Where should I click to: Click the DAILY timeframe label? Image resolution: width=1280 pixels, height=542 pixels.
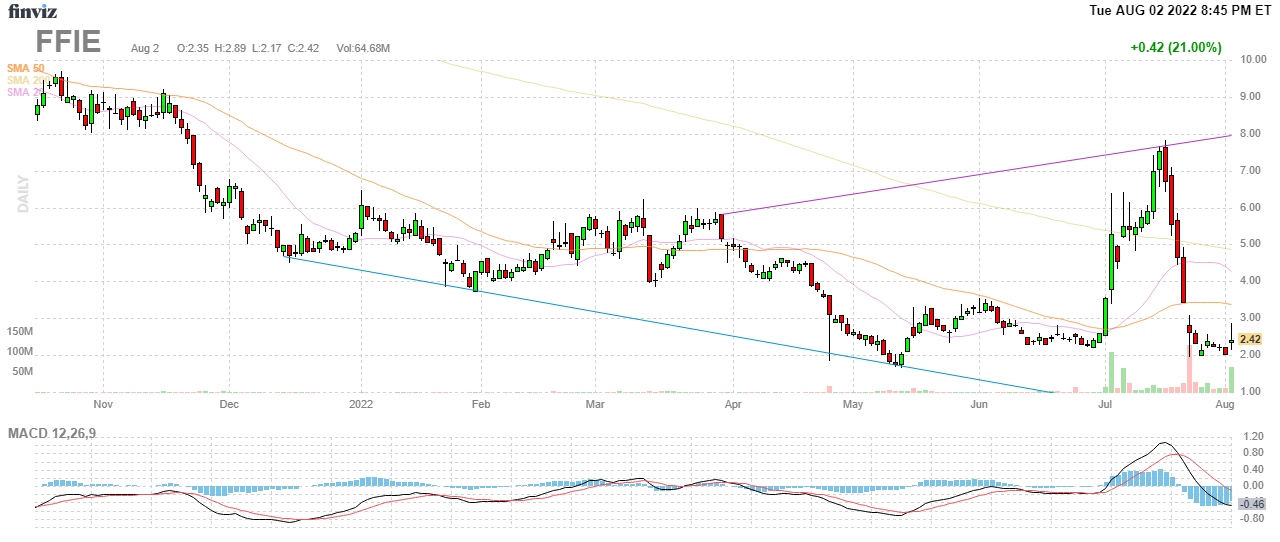pyautogui.click(x=22, y=194)
